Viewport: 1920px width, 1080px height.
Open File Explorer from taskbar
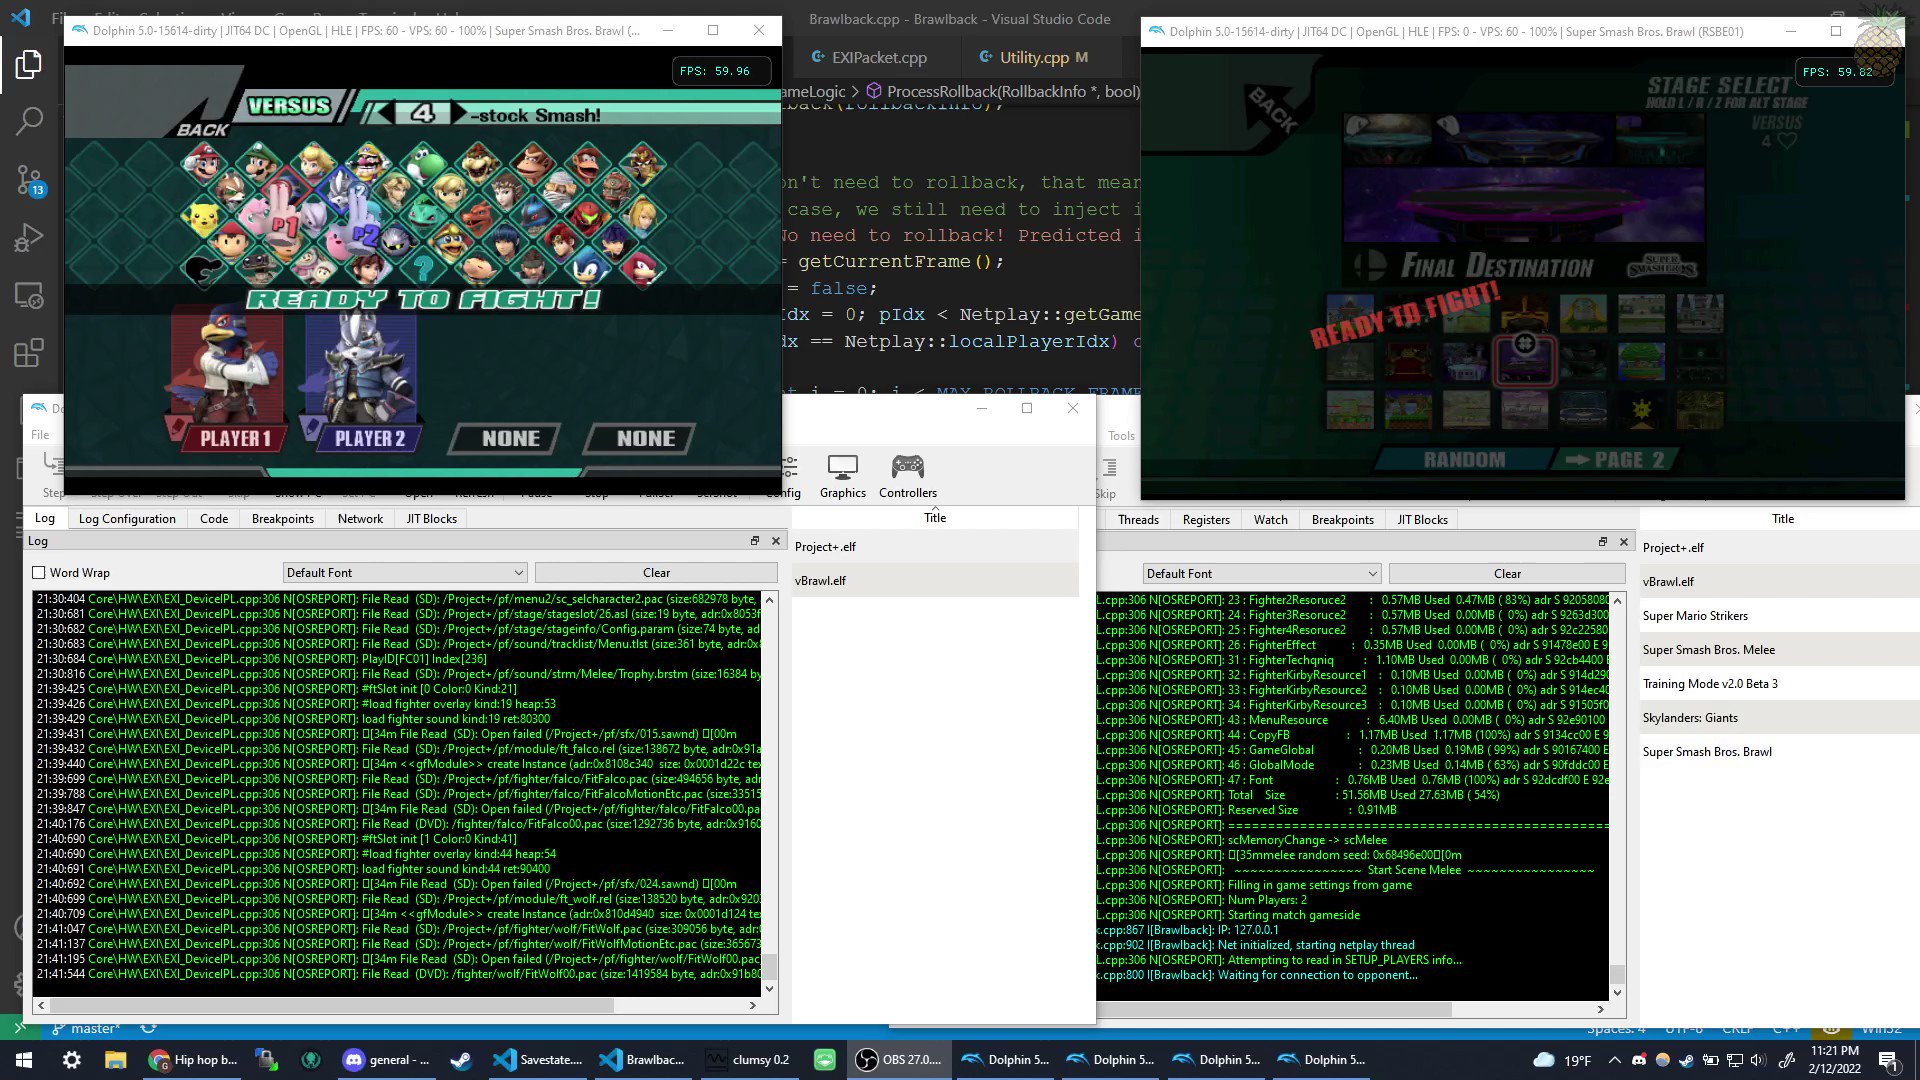116,1060
